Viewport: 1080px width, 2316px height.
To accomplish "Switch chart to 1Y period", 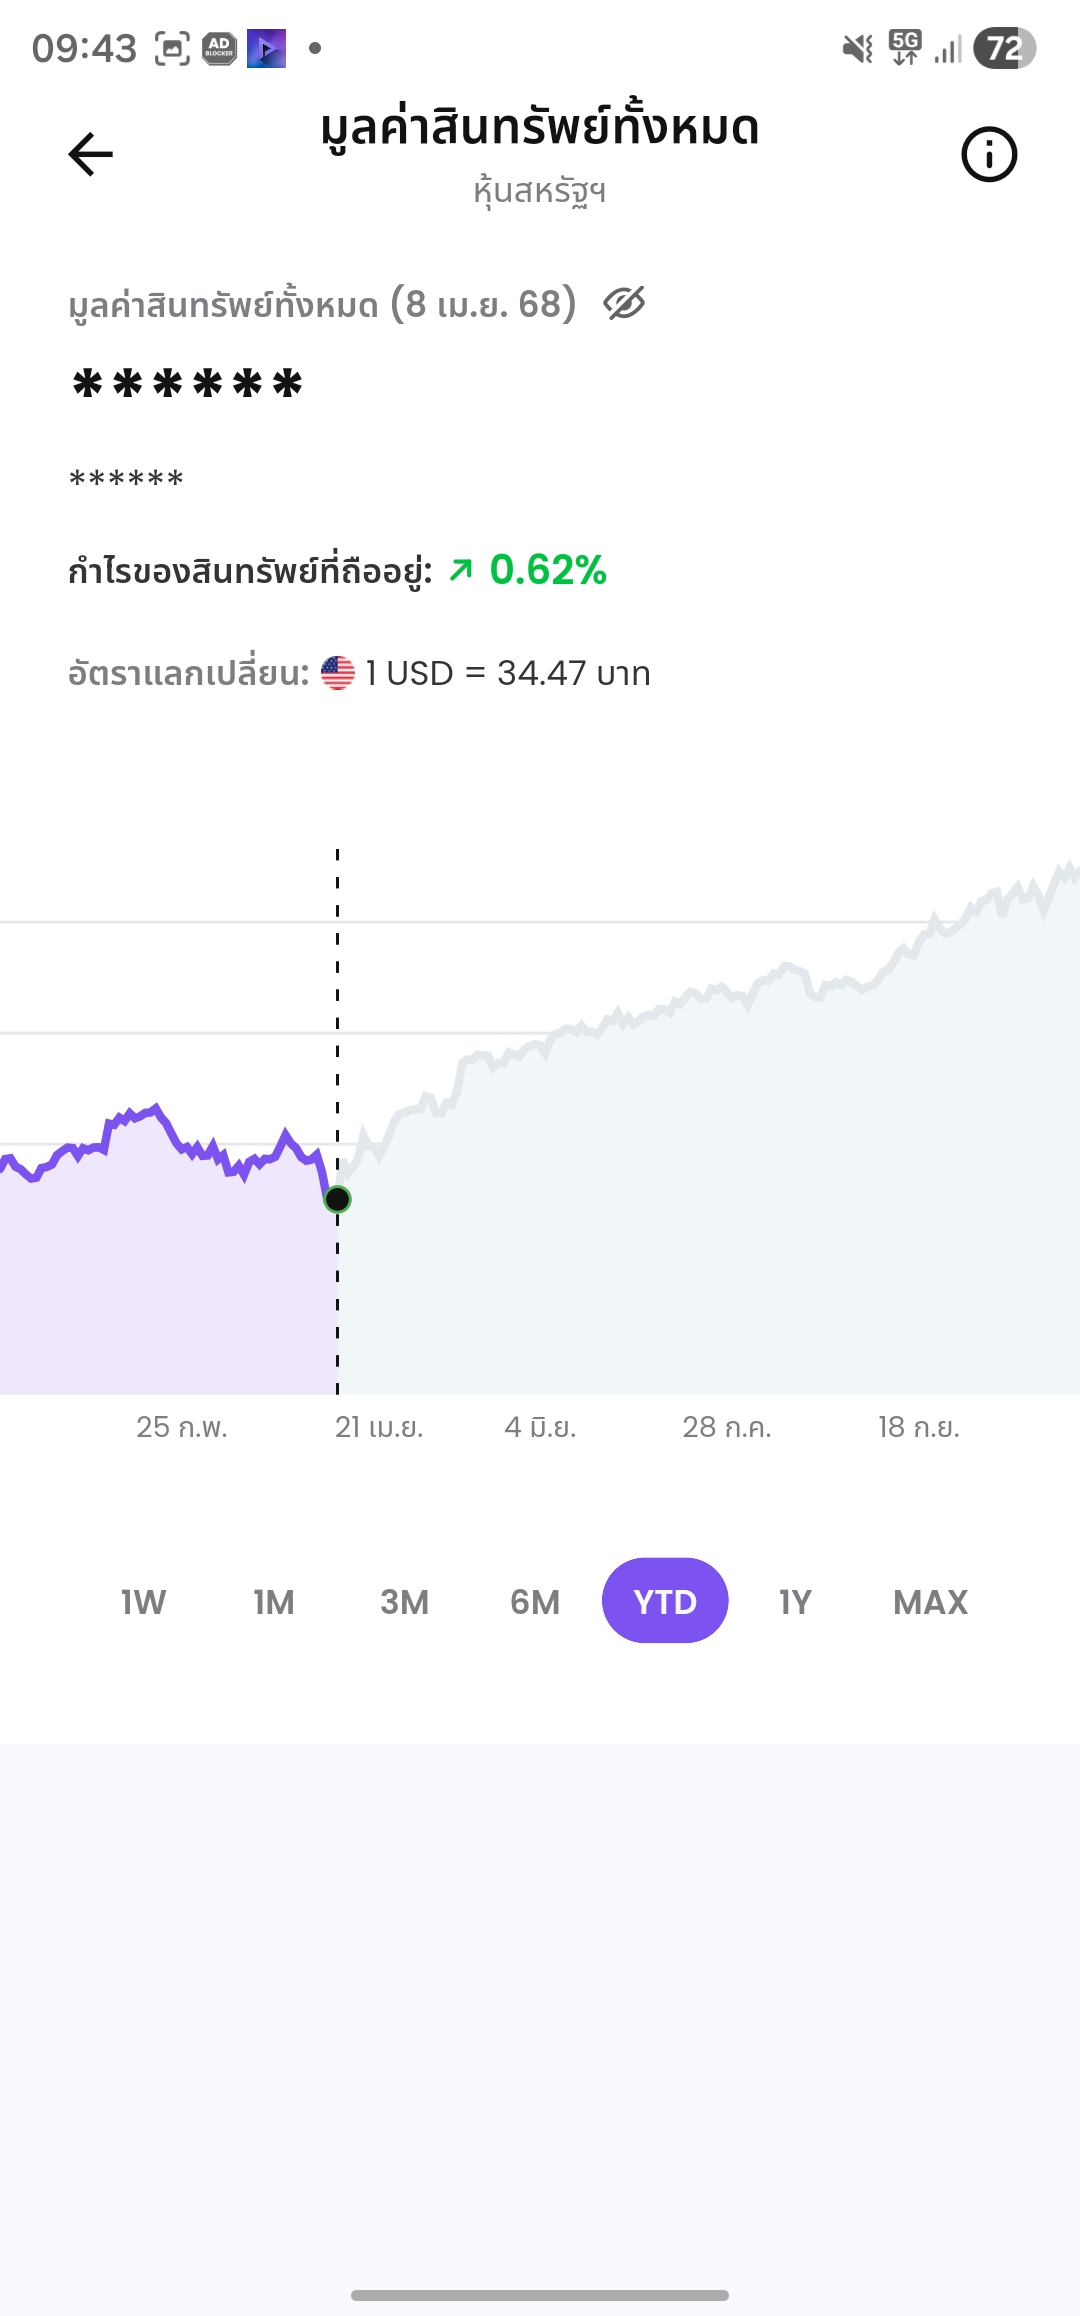I will point(795,1602).
